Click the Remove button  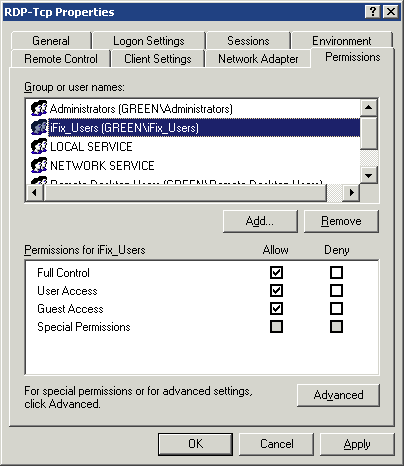pos(341,221)
